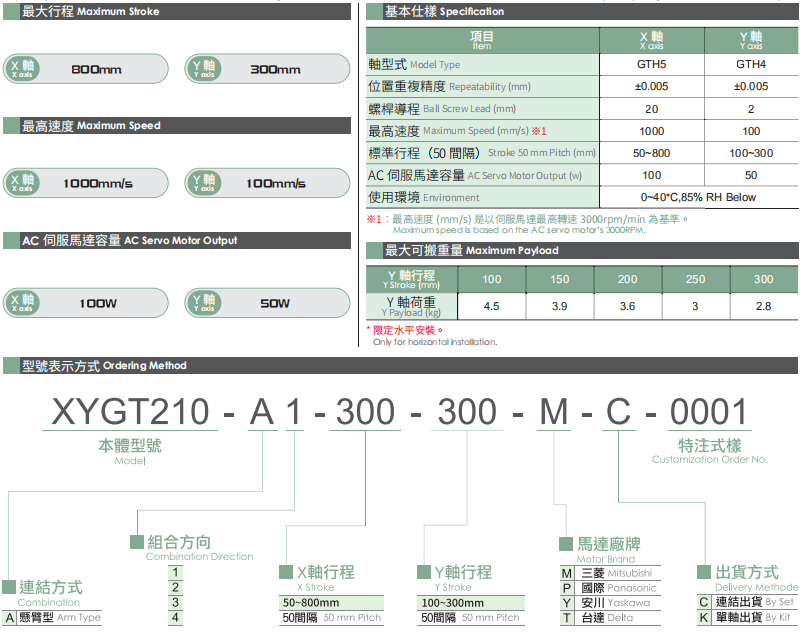This screenshot has width=802, height=633.
Task: Click the Maximum Payload section header
Action: tap(582, 250)
